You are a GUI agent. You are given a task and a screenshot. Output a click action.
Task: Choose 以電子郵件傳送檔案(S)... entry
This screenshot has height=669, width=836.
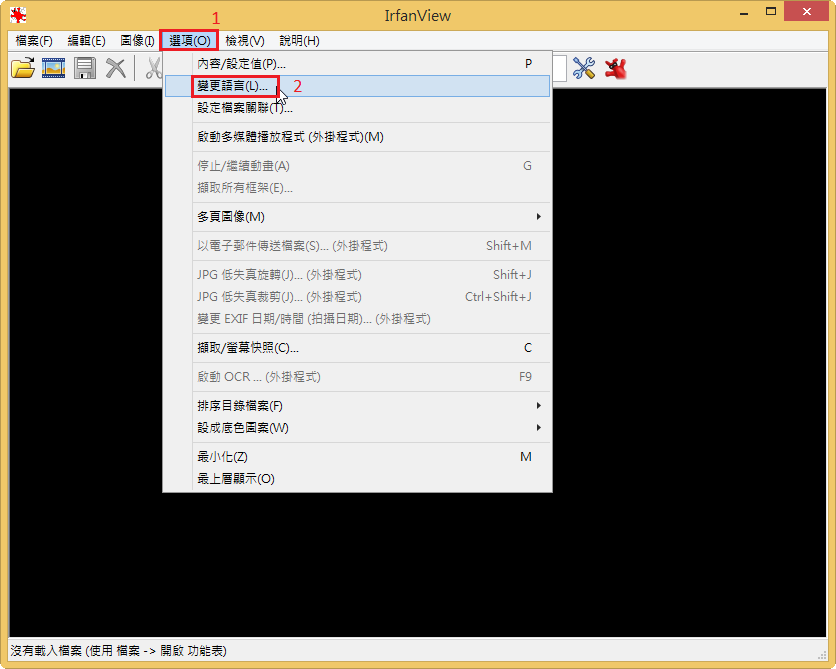[357, 246]
